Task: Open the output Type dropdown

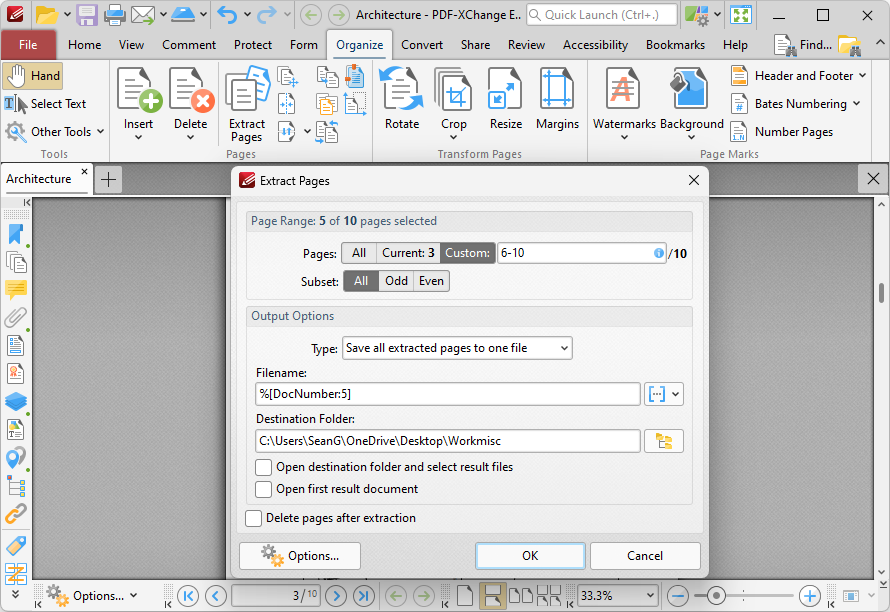Action: point(457,348)
